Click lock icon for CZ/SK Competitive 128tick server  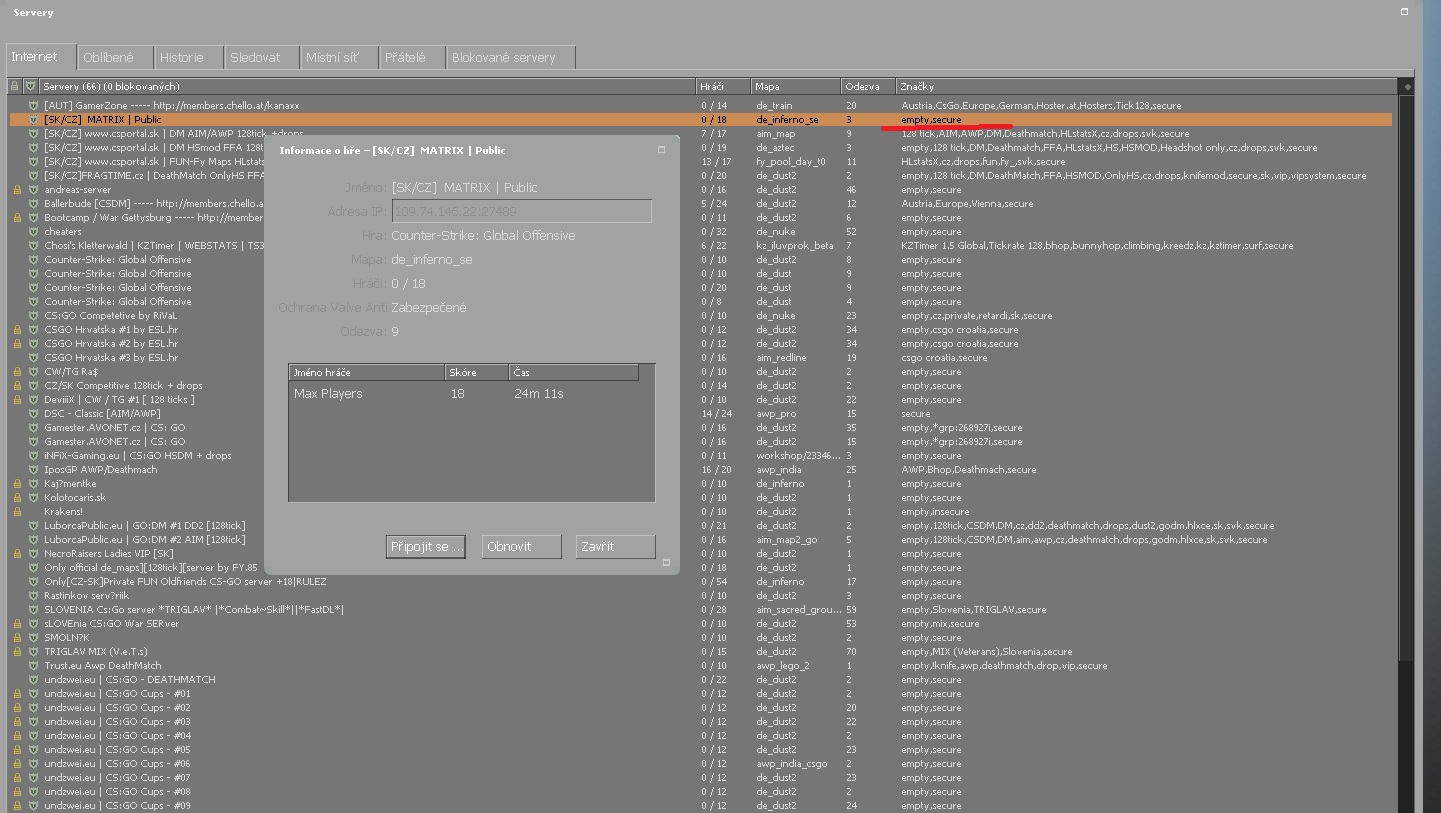(x=17, y=385)
